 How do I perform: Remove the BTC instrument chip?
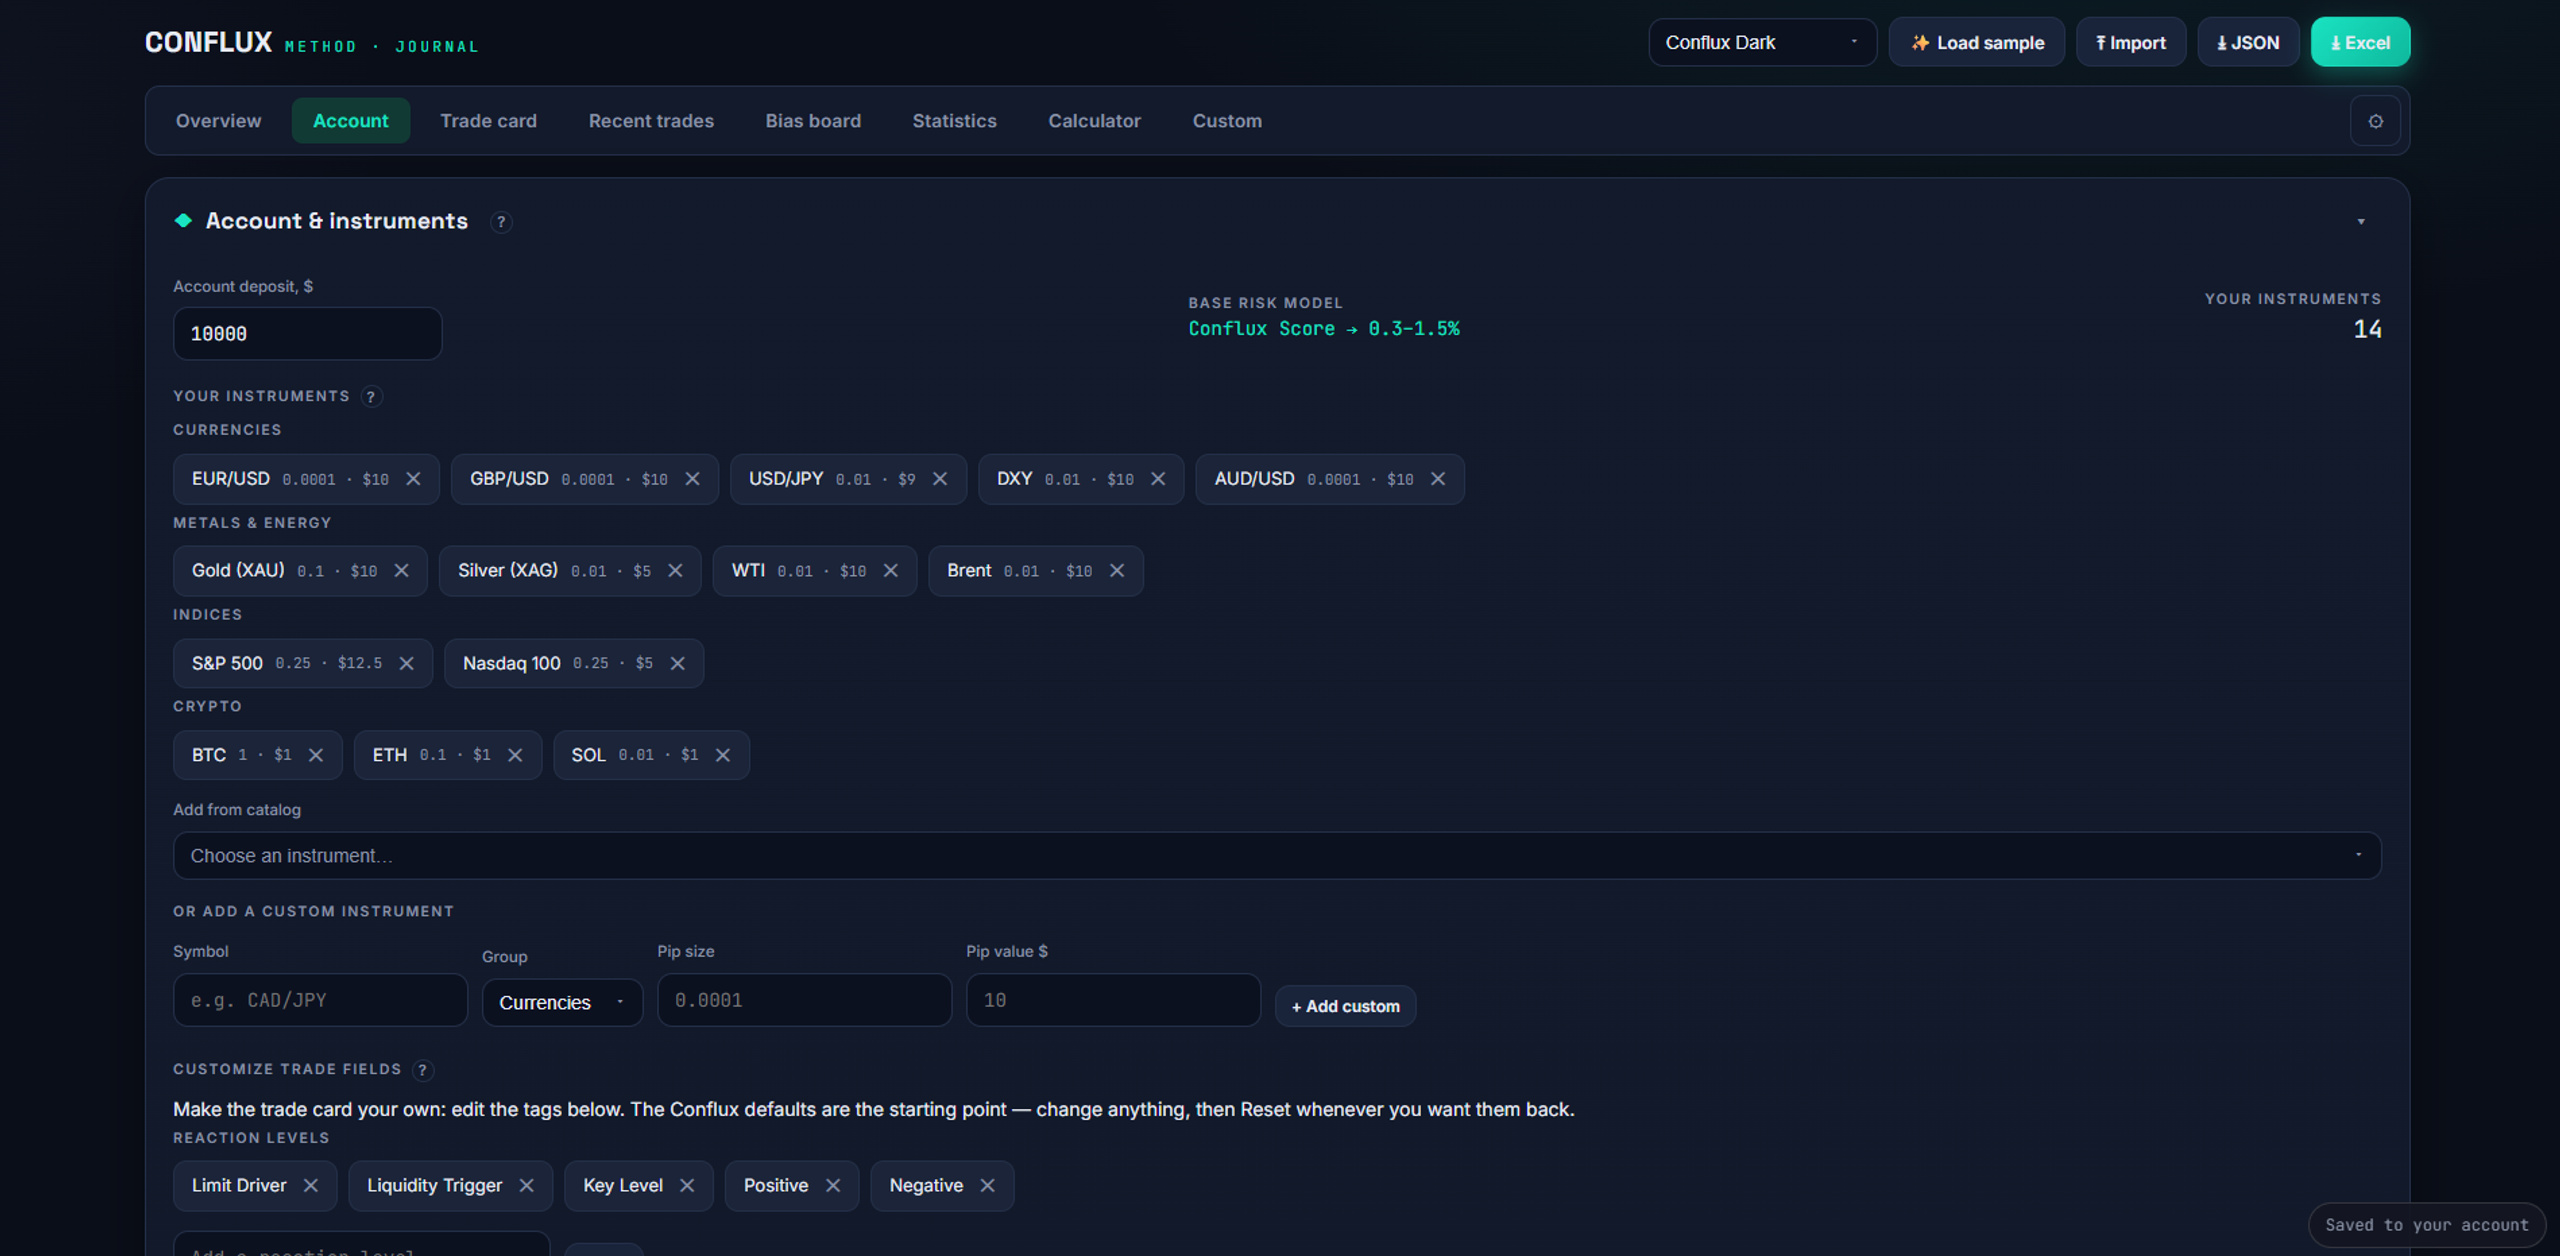coord(316,755)
